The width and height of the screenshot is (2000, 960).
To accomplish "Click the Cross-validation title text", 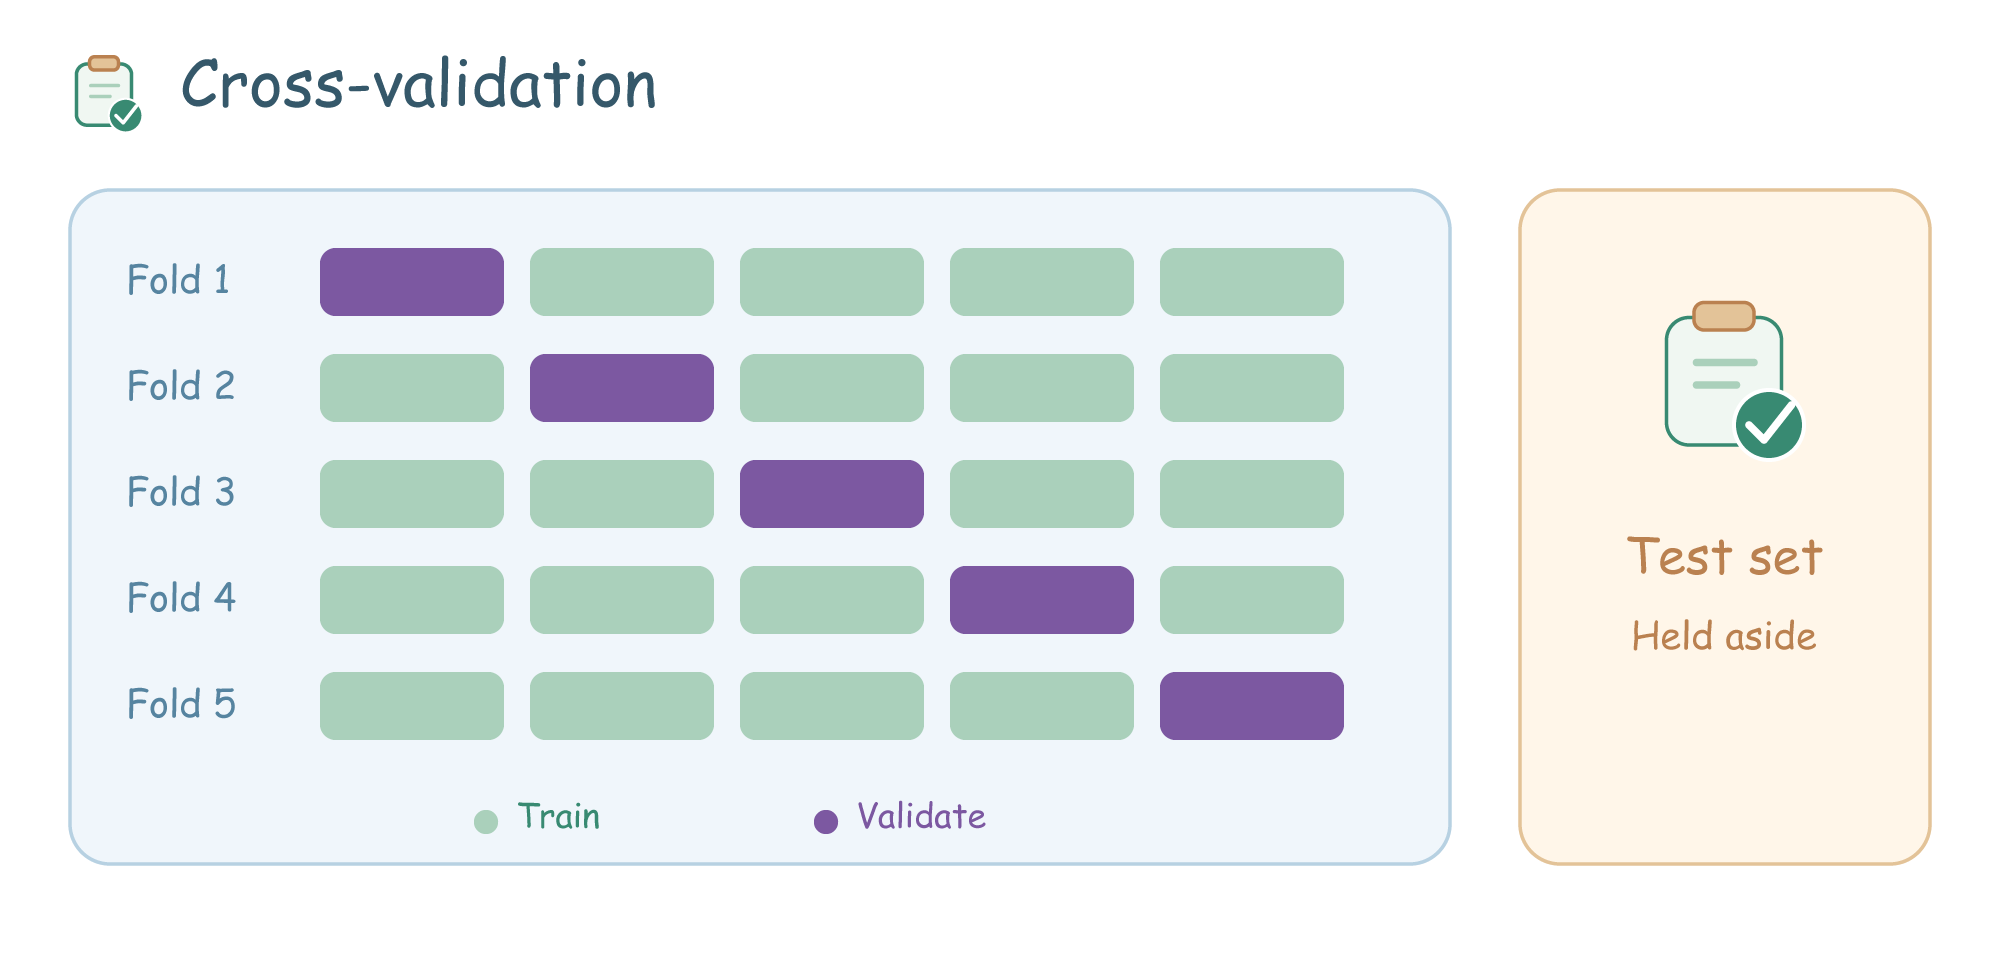I will click(419, 84).
